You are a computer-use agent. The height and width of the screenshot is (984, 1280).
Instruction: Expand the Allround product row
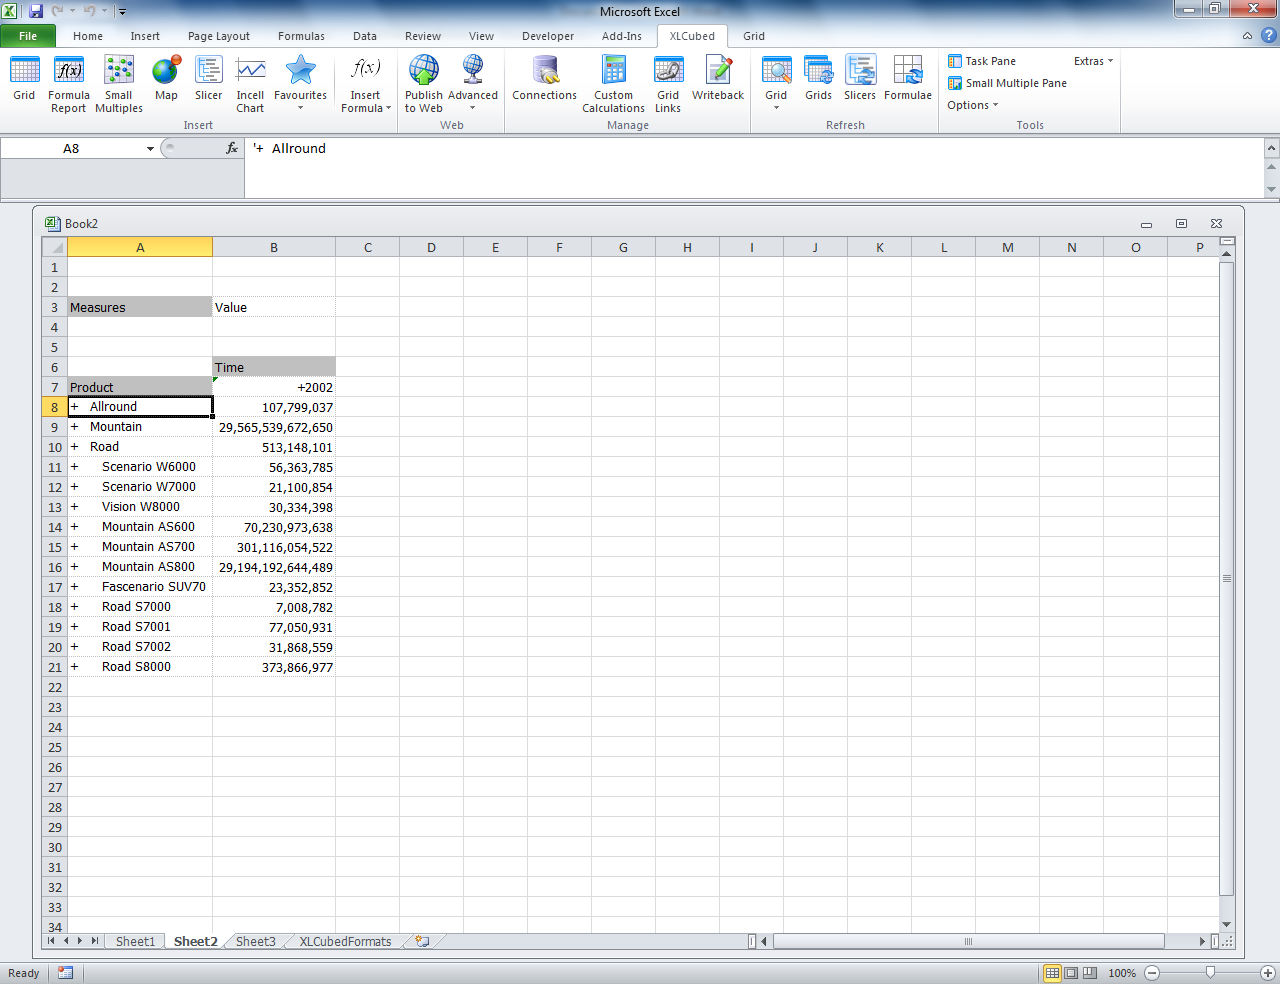coord(74,407)
